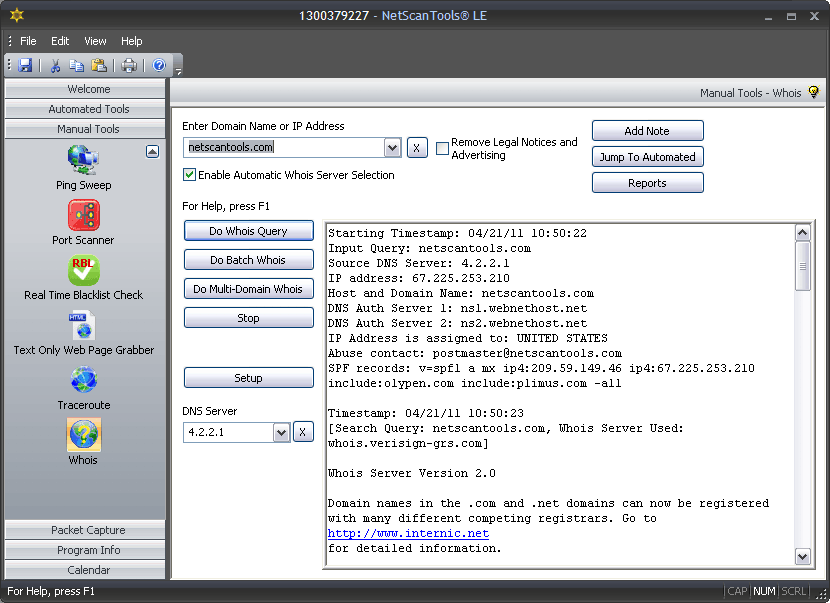
Task: Open the Port Scanner tool icon
Action: click(x=84, y=215)
